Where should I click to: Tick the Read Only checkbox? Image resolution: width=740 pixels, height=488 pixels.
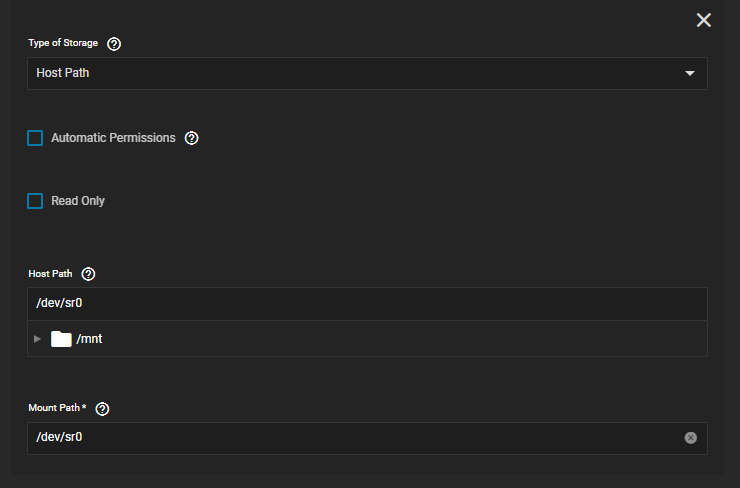35,201
